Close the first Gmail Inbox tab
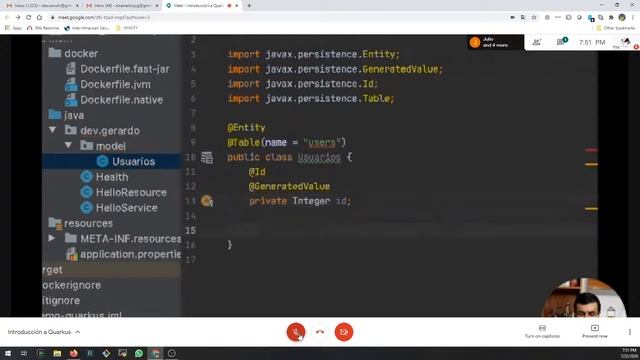The width and height of the screenshot is (640, 360). 77,6
